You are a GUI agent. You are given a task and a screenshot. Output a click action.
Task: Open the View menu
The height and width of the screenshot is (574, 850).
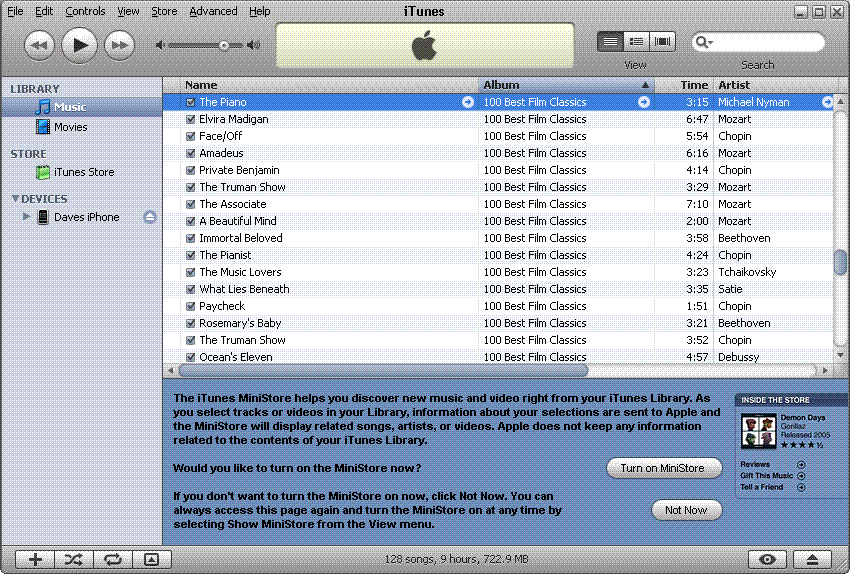[128, 11]
